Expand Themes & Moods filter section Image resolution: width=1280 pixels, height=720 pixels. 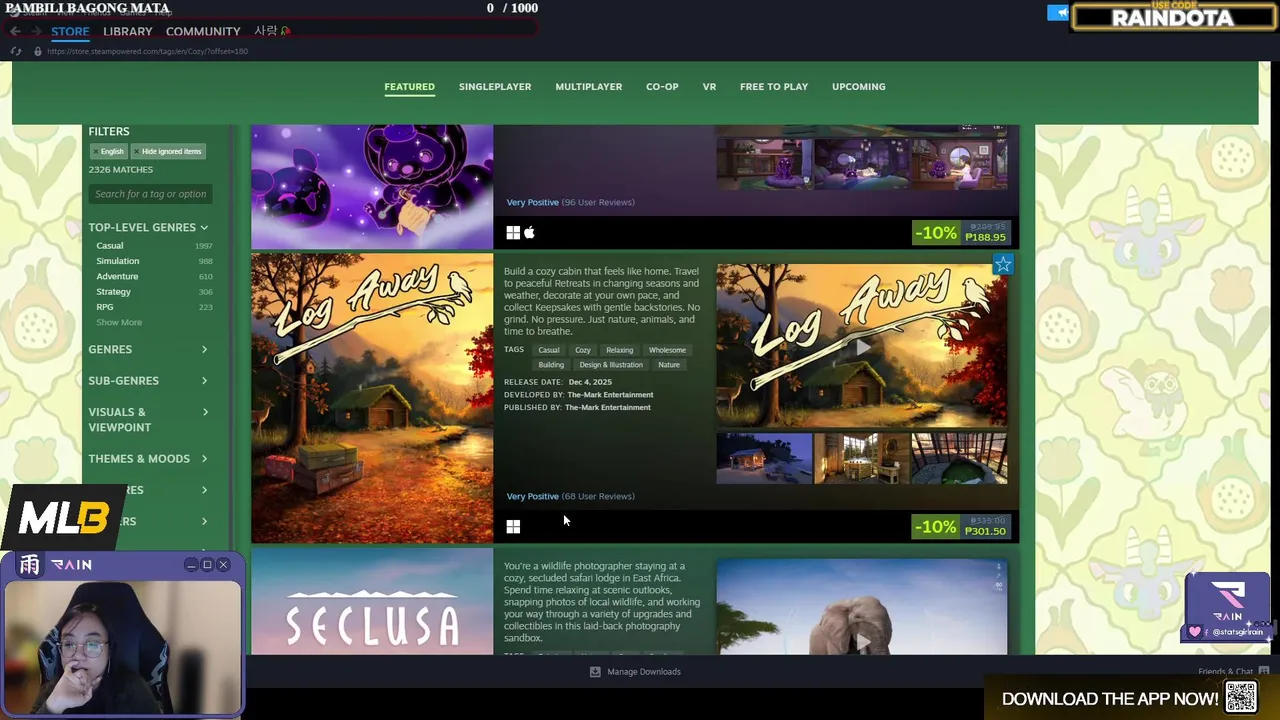(x=148, y=459)
